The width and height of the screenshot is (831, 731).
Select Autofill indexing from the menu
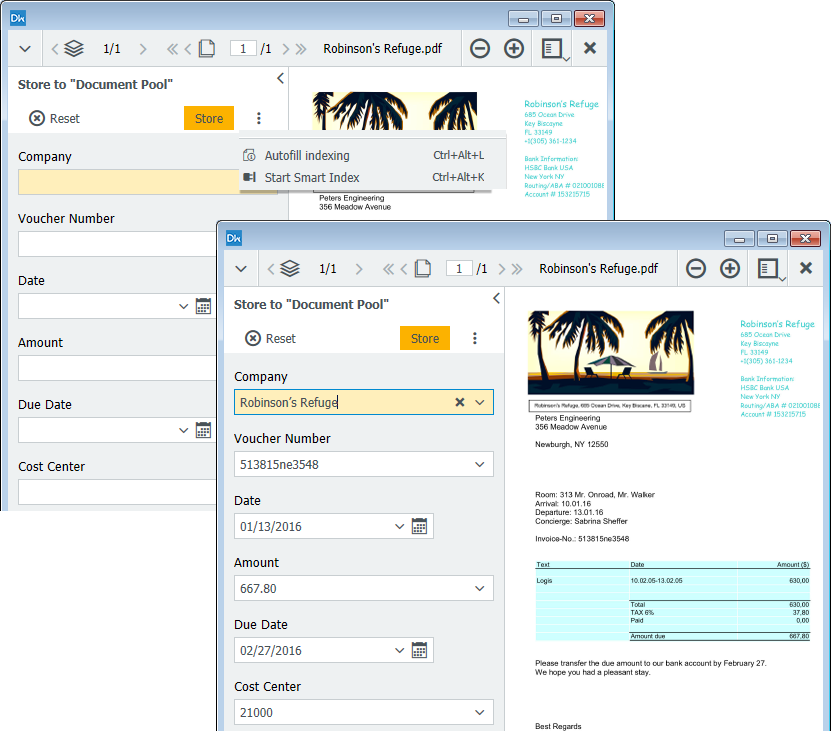tap(307, 155)
